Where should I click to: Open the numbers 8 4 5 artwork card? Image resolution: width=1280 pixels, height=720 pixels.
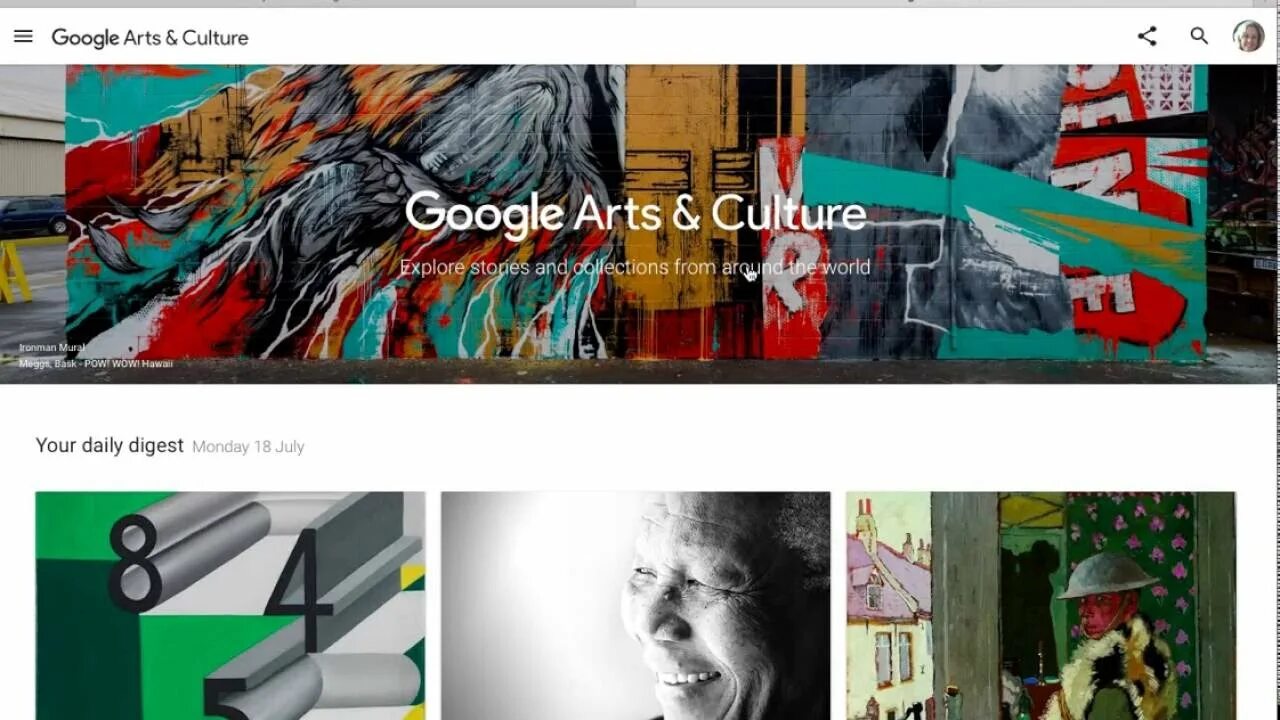230,605
